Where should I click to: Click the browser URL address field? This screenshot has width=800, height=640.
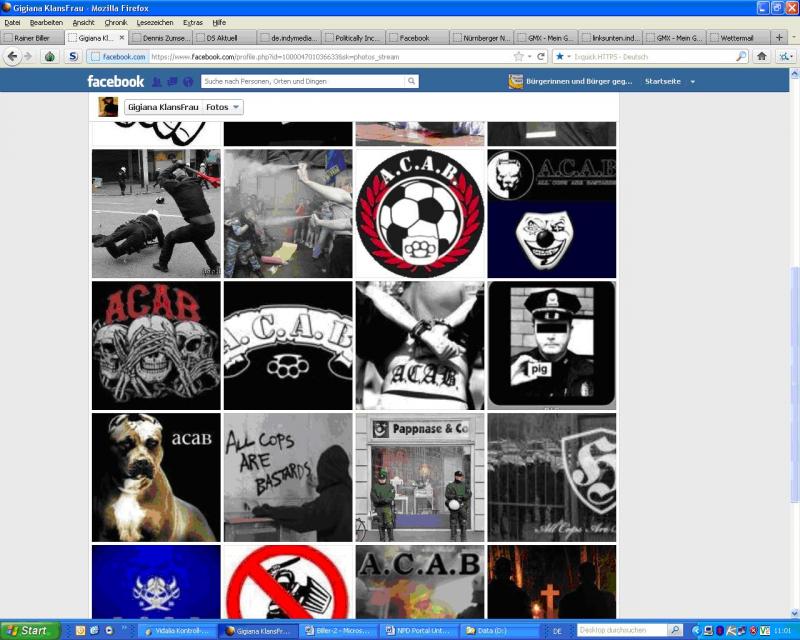tap(329, 56)
